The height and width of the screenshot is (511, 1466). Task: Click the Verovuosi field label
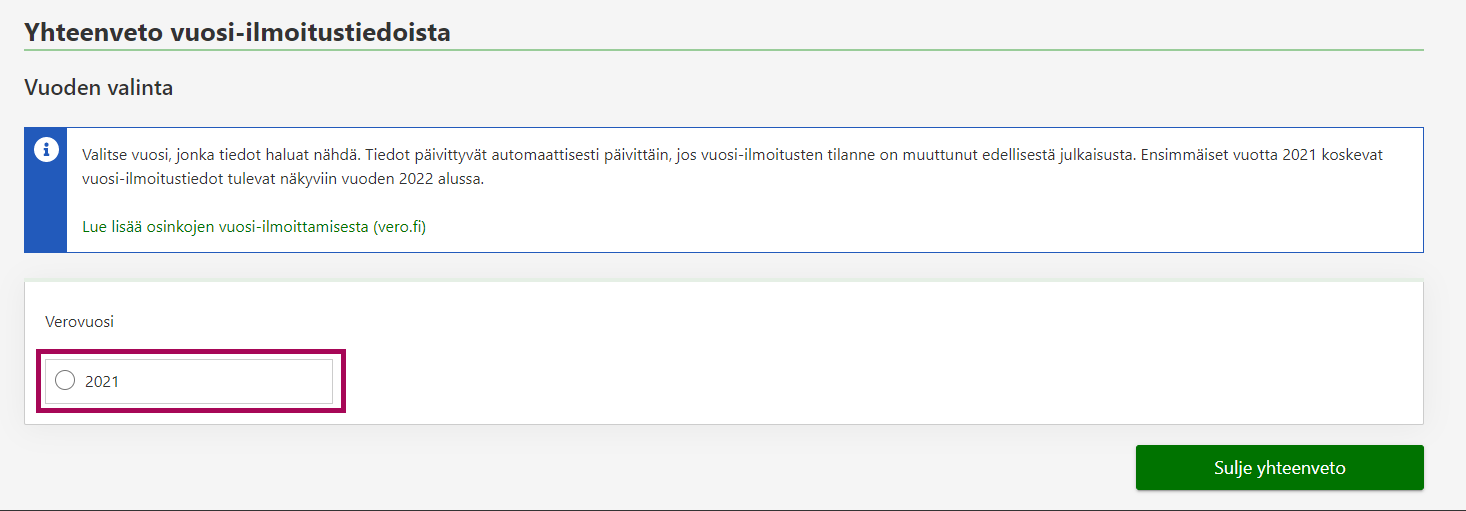click(79, 322)
